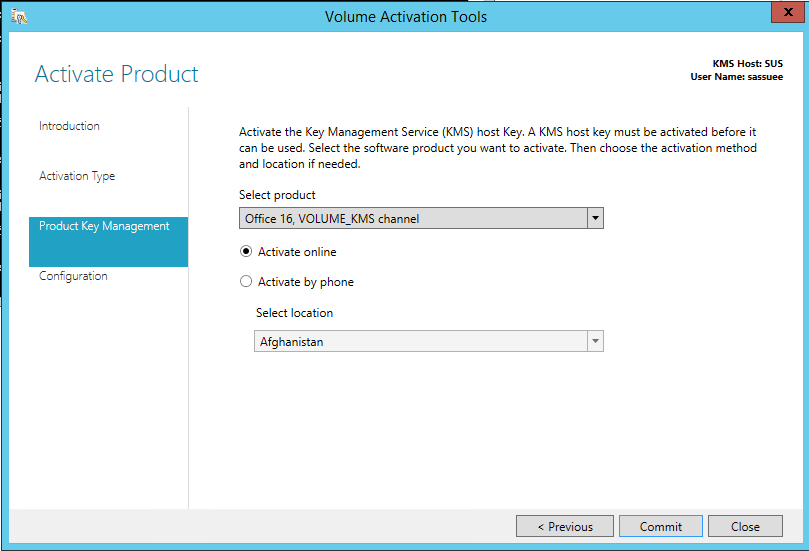Go to the Configuration step
This screenshot has height=551, width=809.
tap(73, 276)
